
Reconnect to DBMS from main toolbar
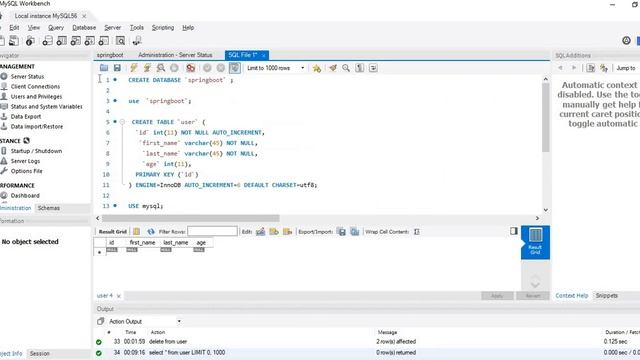coord(137,40)
